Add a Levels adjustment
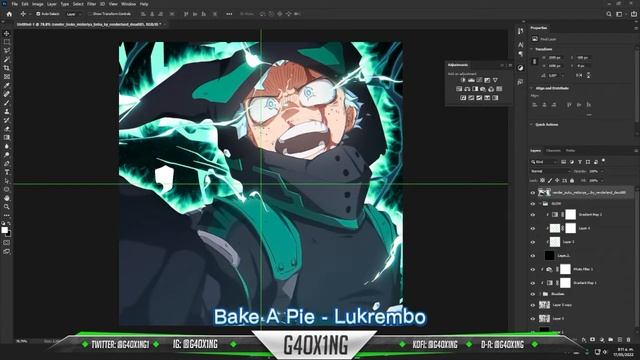The height and width of the screenshot is (360, 640). click(x=471, y=80)
